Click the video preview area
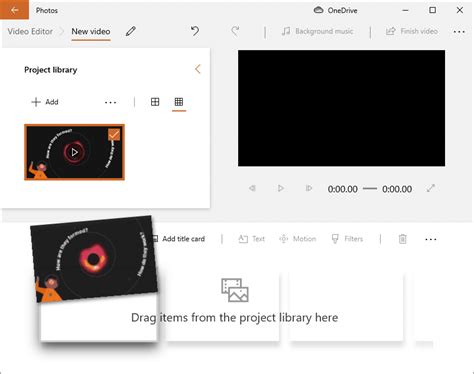The height and width of the screenshot is (374, 474). coord(341,108)
